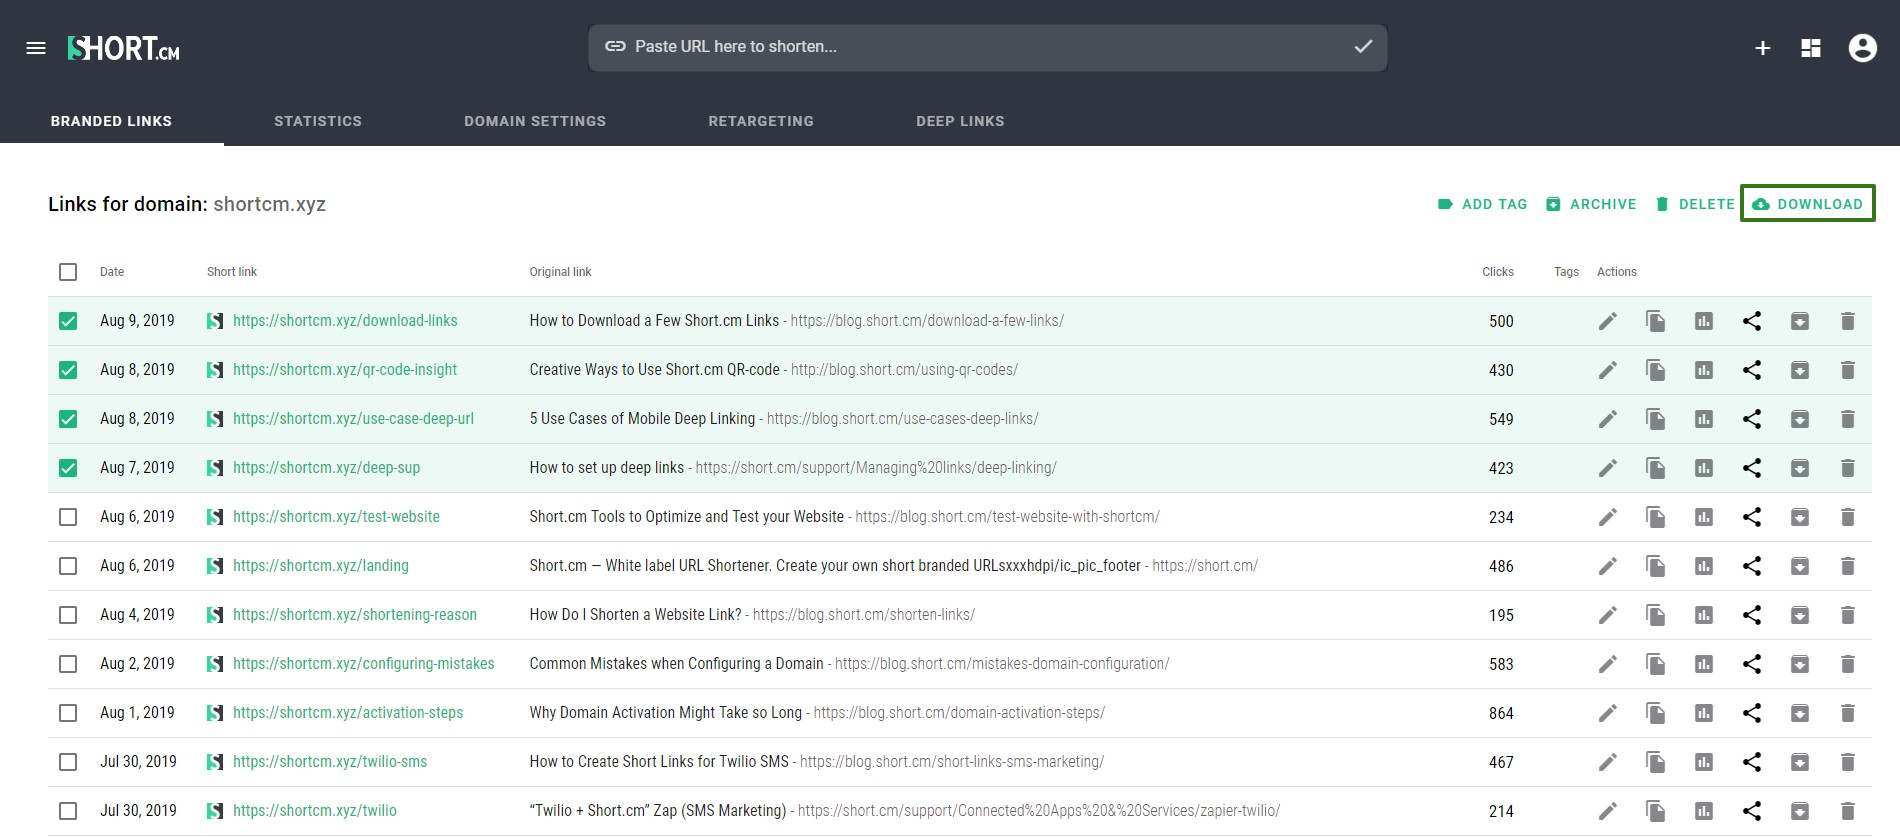Click the Add Tag button
This screenshot has width=1900, height=837.
(x=1482, y=204)
